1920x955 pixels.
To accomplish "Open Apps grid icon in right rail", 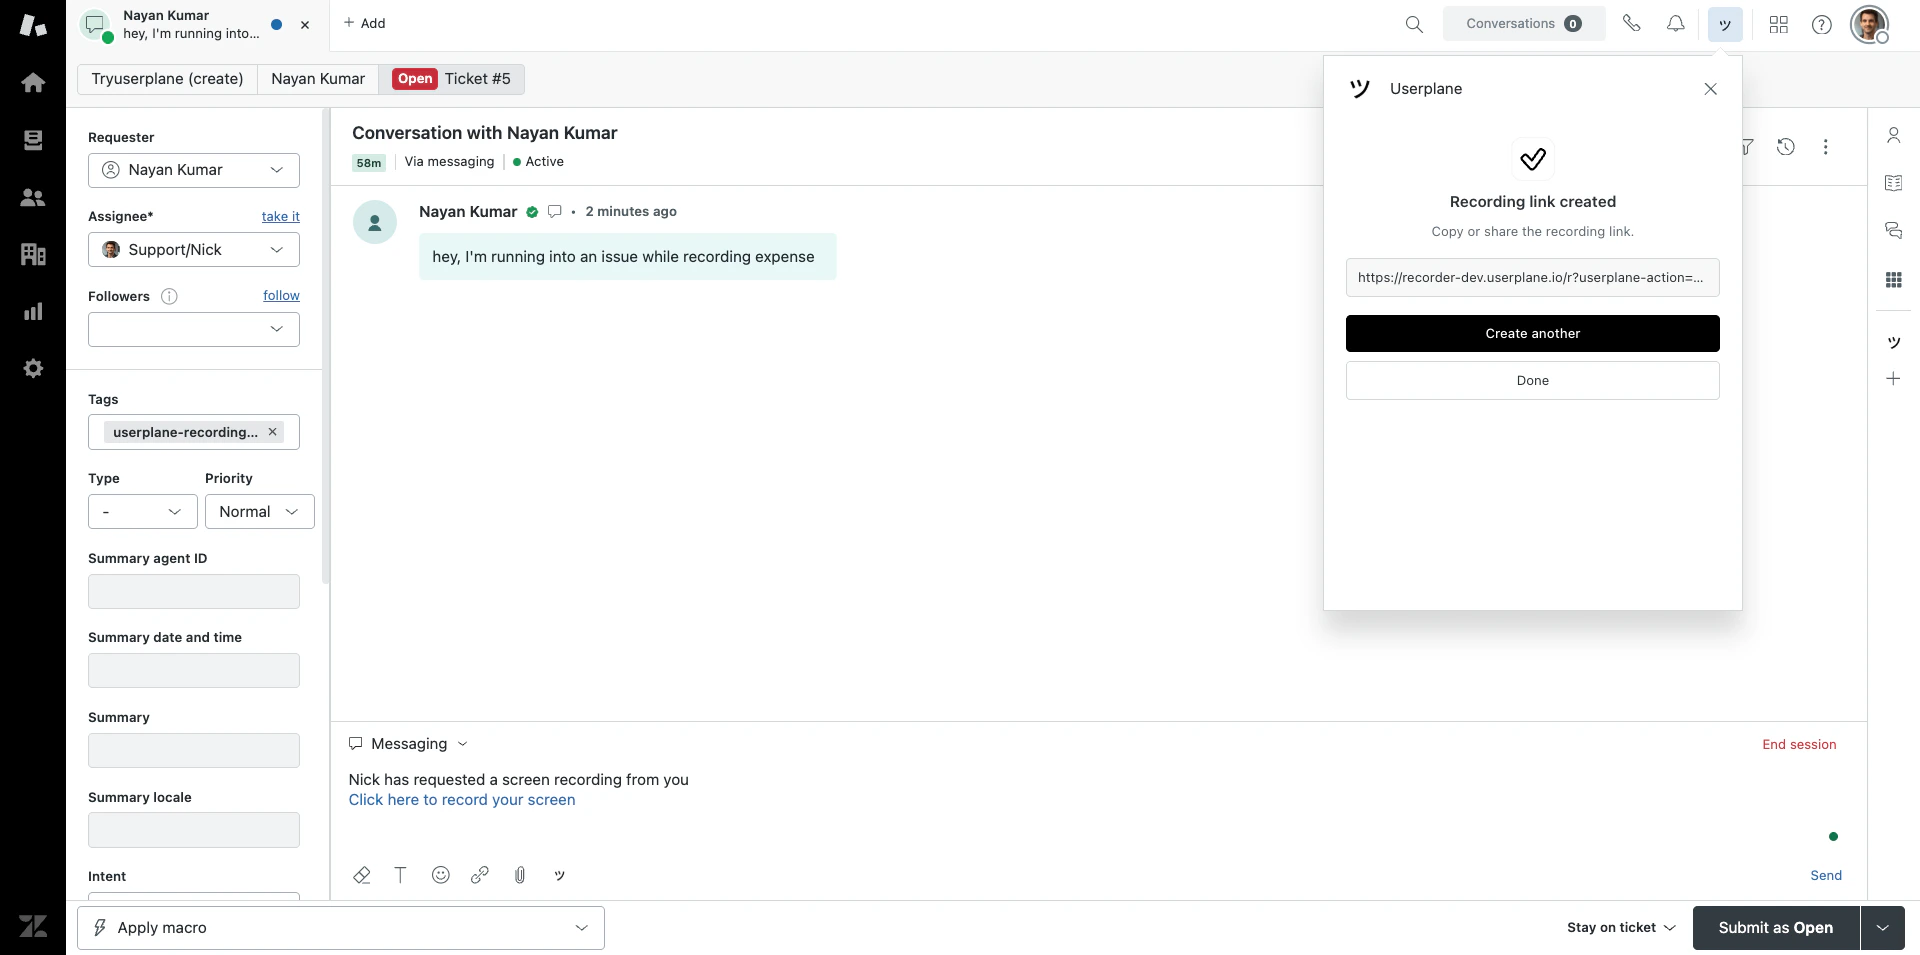I will pyautogui.click(x=1893, y=280).
